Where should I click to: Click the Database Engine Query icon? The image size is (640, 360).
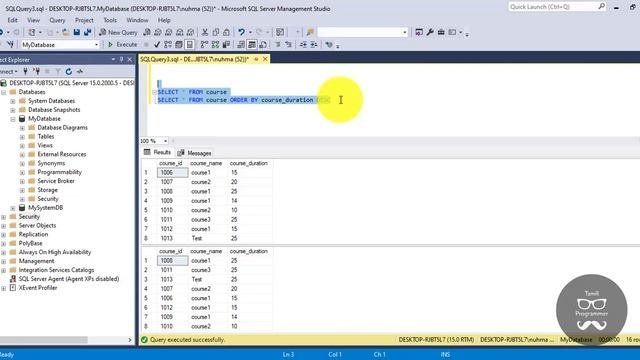(147, 32)
